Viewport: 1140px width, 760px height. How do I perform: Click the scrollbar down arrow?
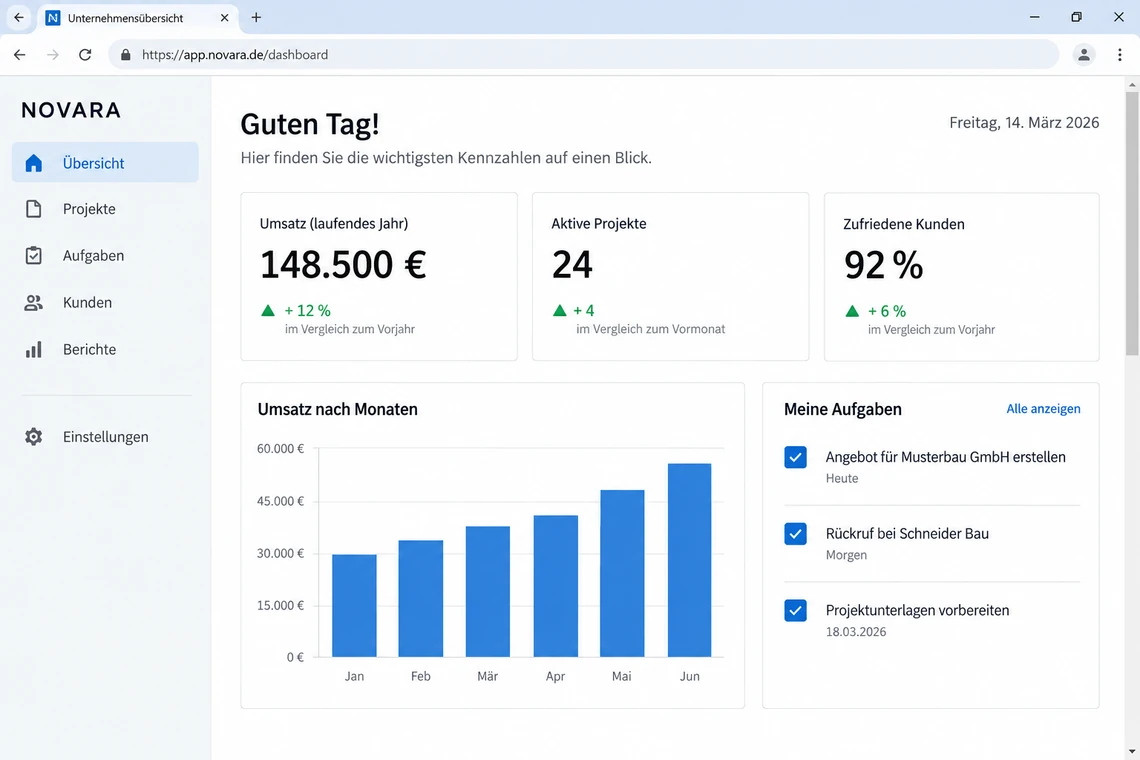click(x=1132, y=751)
